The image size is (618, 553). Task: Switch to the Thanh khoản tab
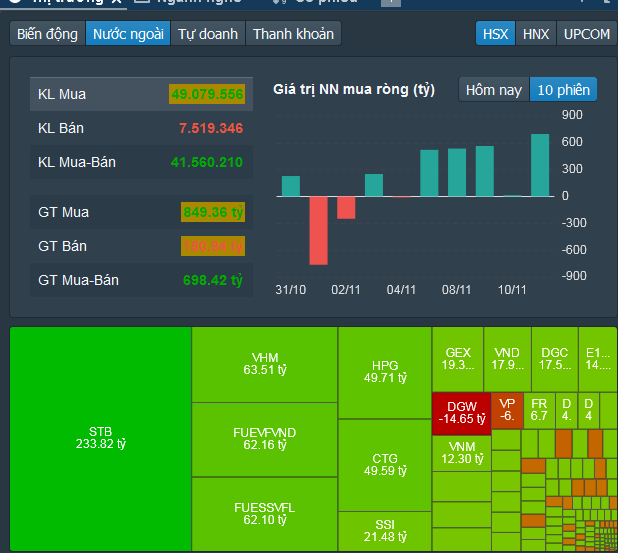(x=293, y=34)
